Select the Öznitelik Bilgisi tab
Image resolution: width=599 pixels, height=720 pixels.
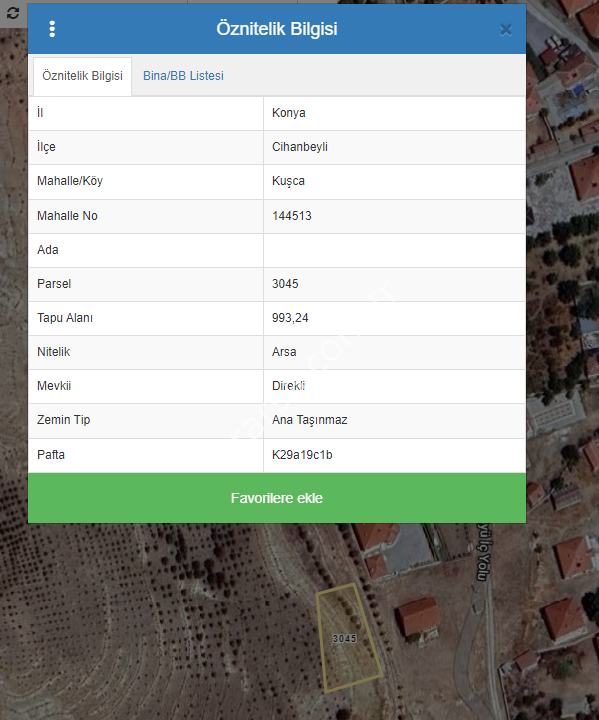click(83, 76)
